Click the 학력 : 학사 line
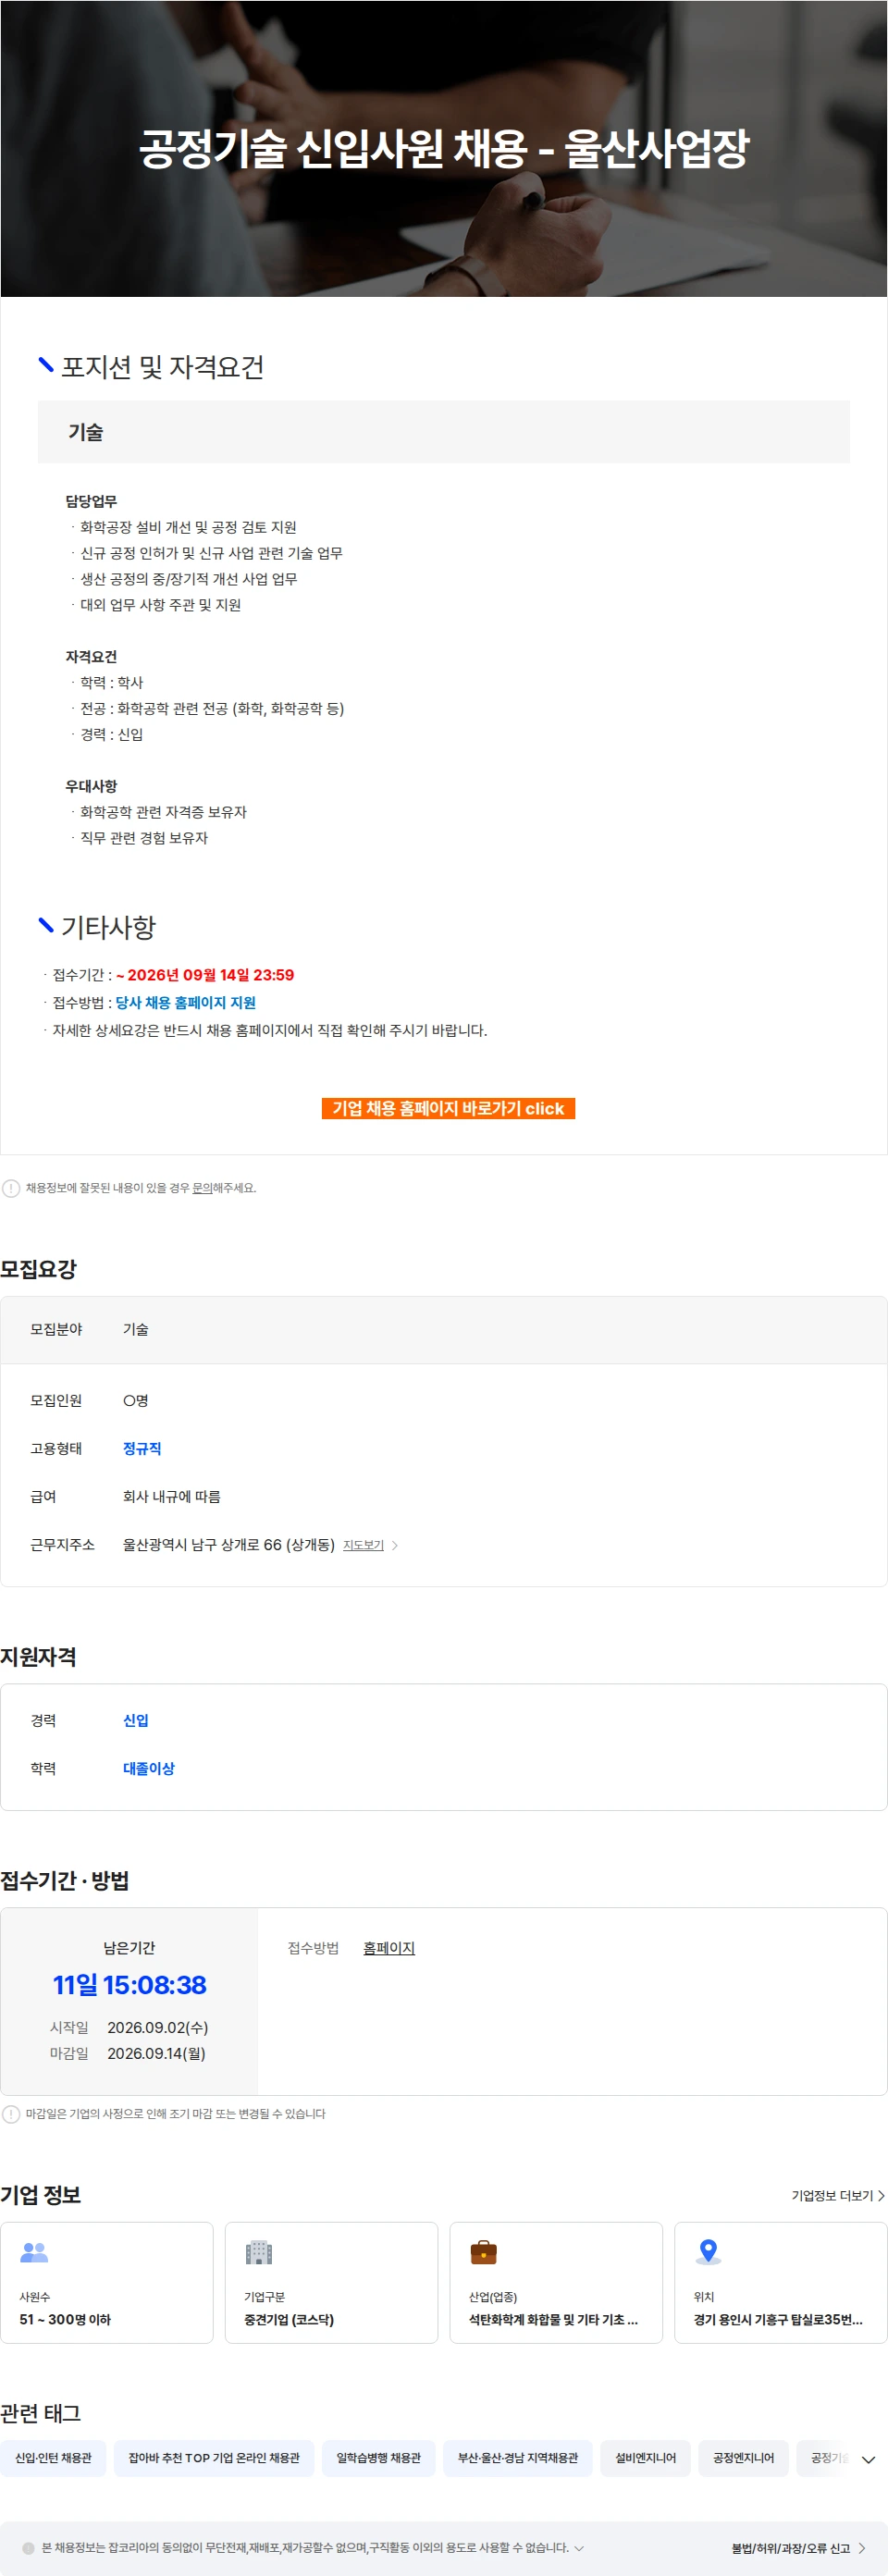Viewport: 888px width, 2576px height. click(111, 683)
